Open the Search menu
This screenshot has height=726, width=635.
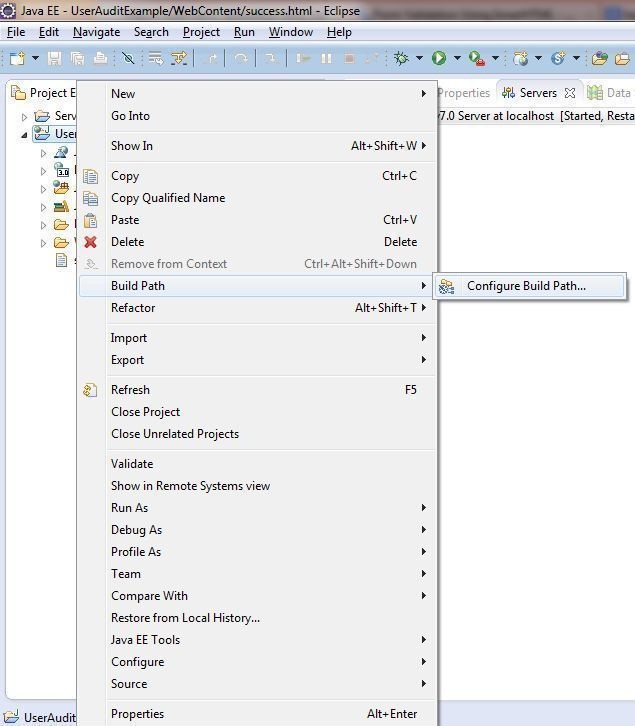click(151, 32)
